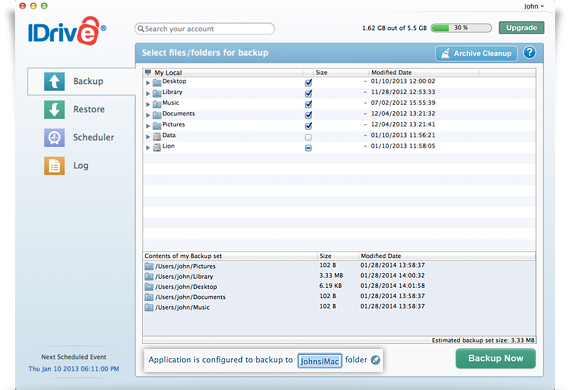Expand the Library folder tree
Image resolution: width=570 pixels, height=390 pixels.
click(x=148, y=93)
